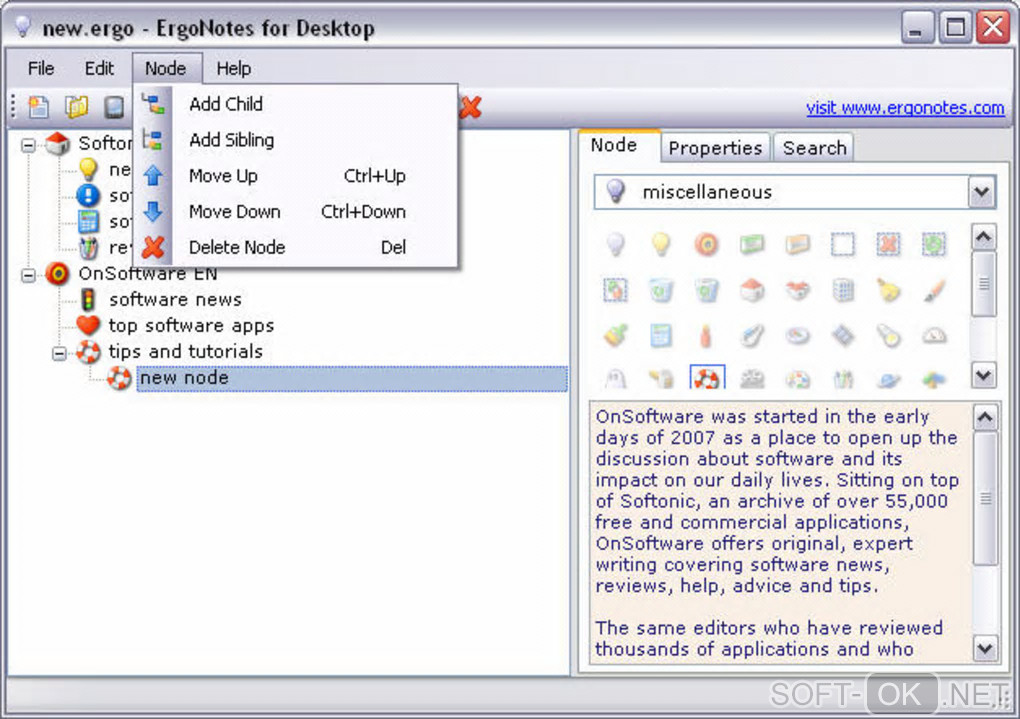Click the new document toolbar icon

[38, 107]
